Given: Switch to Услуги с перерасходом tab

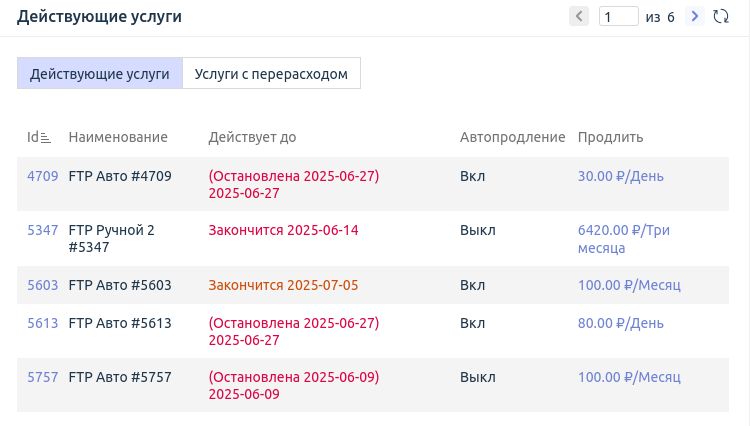Looking at the screenshot, I should 271,73.
